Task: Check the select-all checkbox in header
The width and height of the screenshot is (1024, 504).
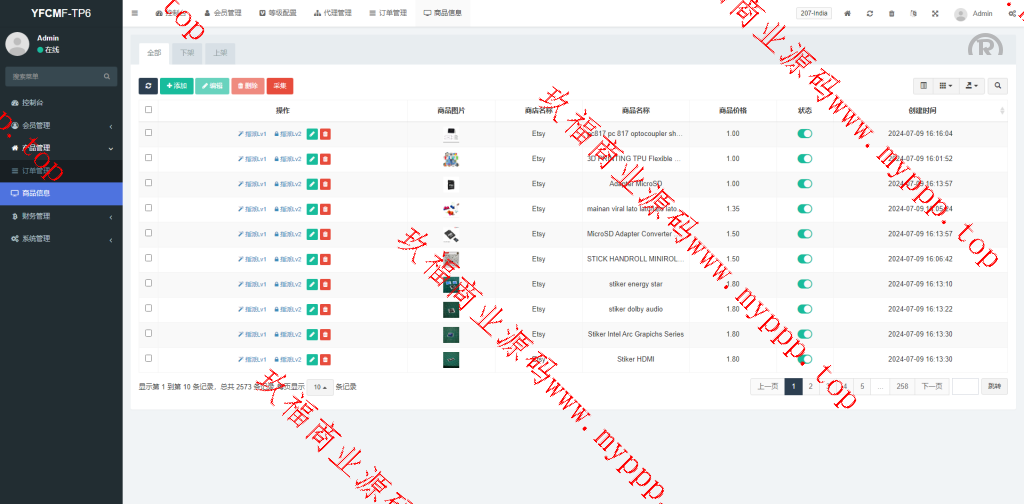Action: [x=149, y=110]
